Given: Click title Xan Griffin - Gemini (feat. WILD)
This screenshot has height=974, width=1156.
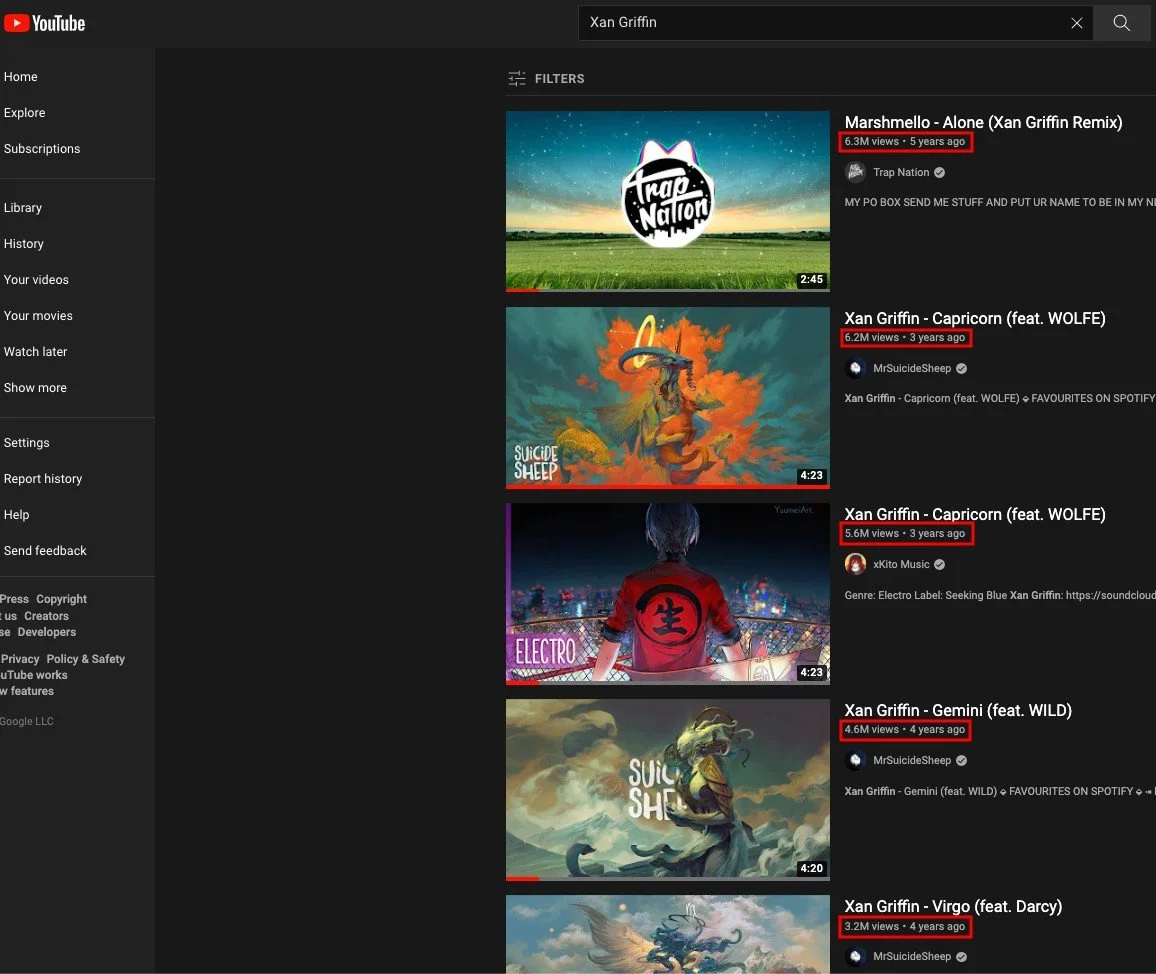Looking at the screenshot, I should click(x=958, y=711).
